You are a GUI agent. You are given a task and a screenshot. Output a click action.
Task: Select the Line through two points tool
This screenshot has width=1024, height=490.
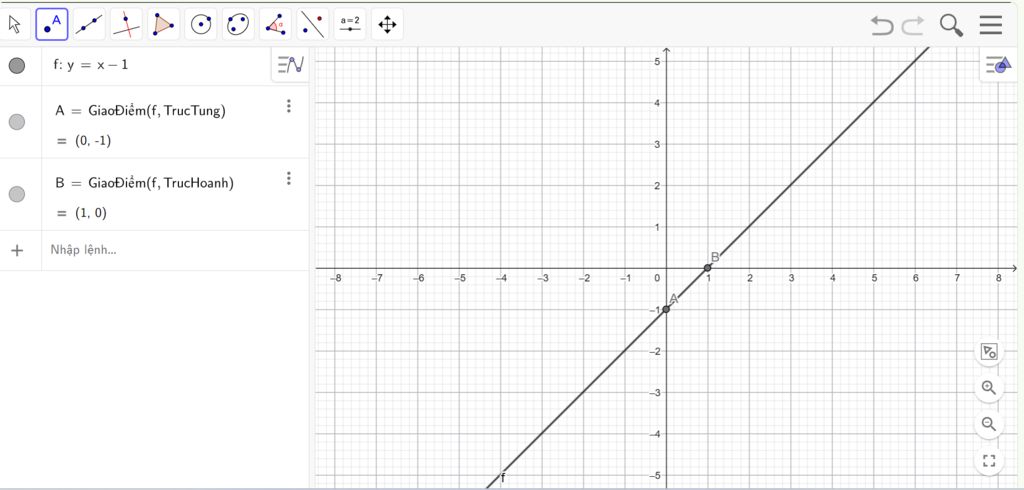(x=89, y=25)
